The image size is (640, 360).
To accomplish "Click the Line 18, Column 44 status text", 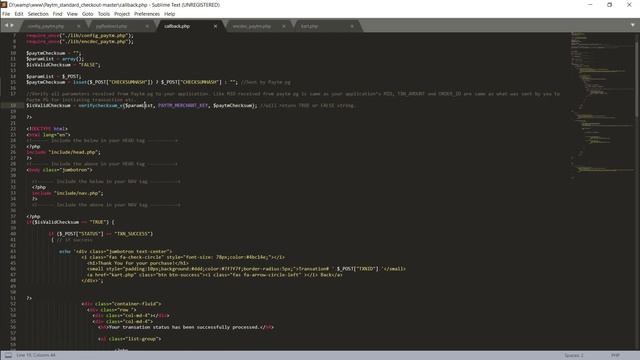I will 36,356.
